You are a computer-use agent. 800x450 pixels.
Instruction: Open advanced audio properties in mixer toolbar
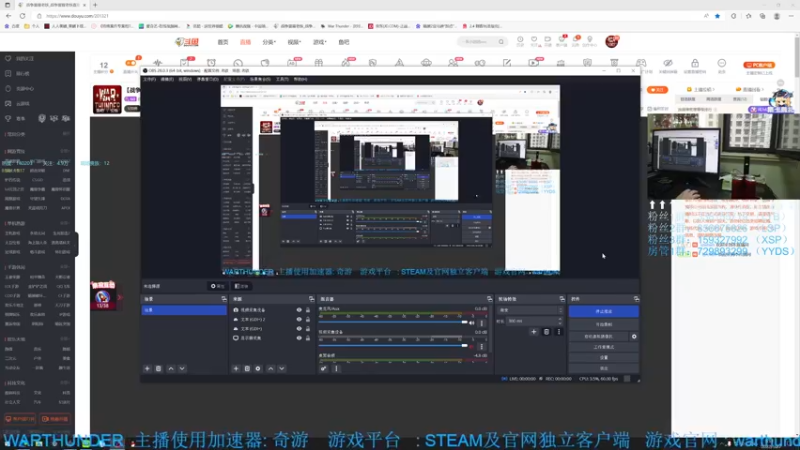coord(323,368)
